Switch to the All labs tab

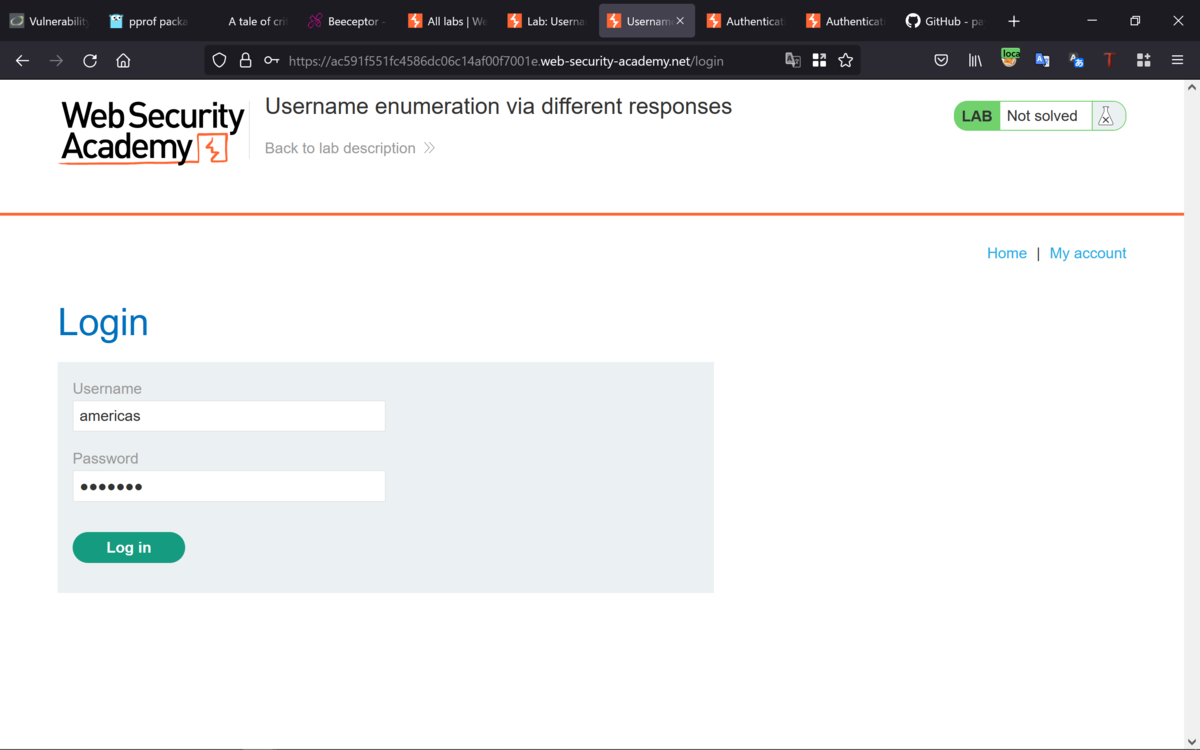tap(447, 21)
